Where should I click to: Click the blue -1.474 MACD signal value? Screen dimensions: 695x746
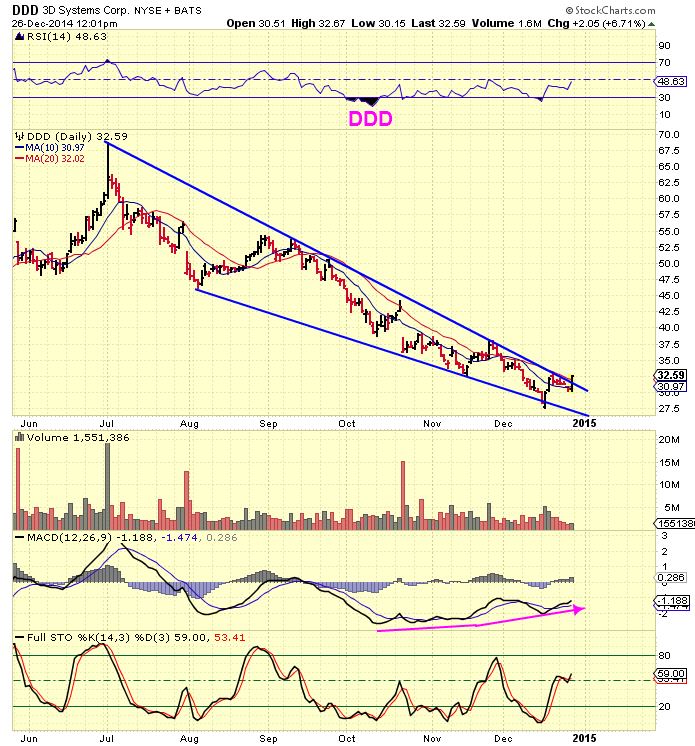178,537
